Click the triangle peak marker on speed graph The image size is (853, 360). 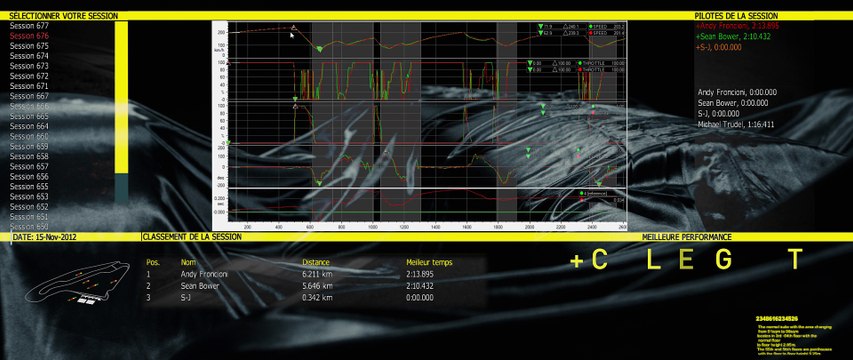pyautogui.click(x=294, y=26)
